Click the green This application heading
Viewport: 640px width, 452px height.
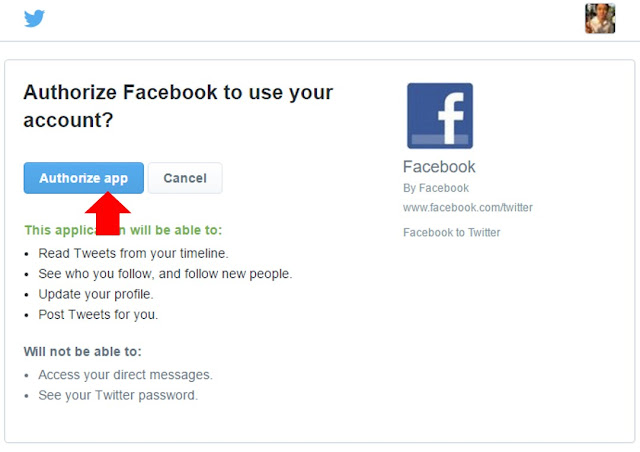pyautogui.click(x=123, y=230)
